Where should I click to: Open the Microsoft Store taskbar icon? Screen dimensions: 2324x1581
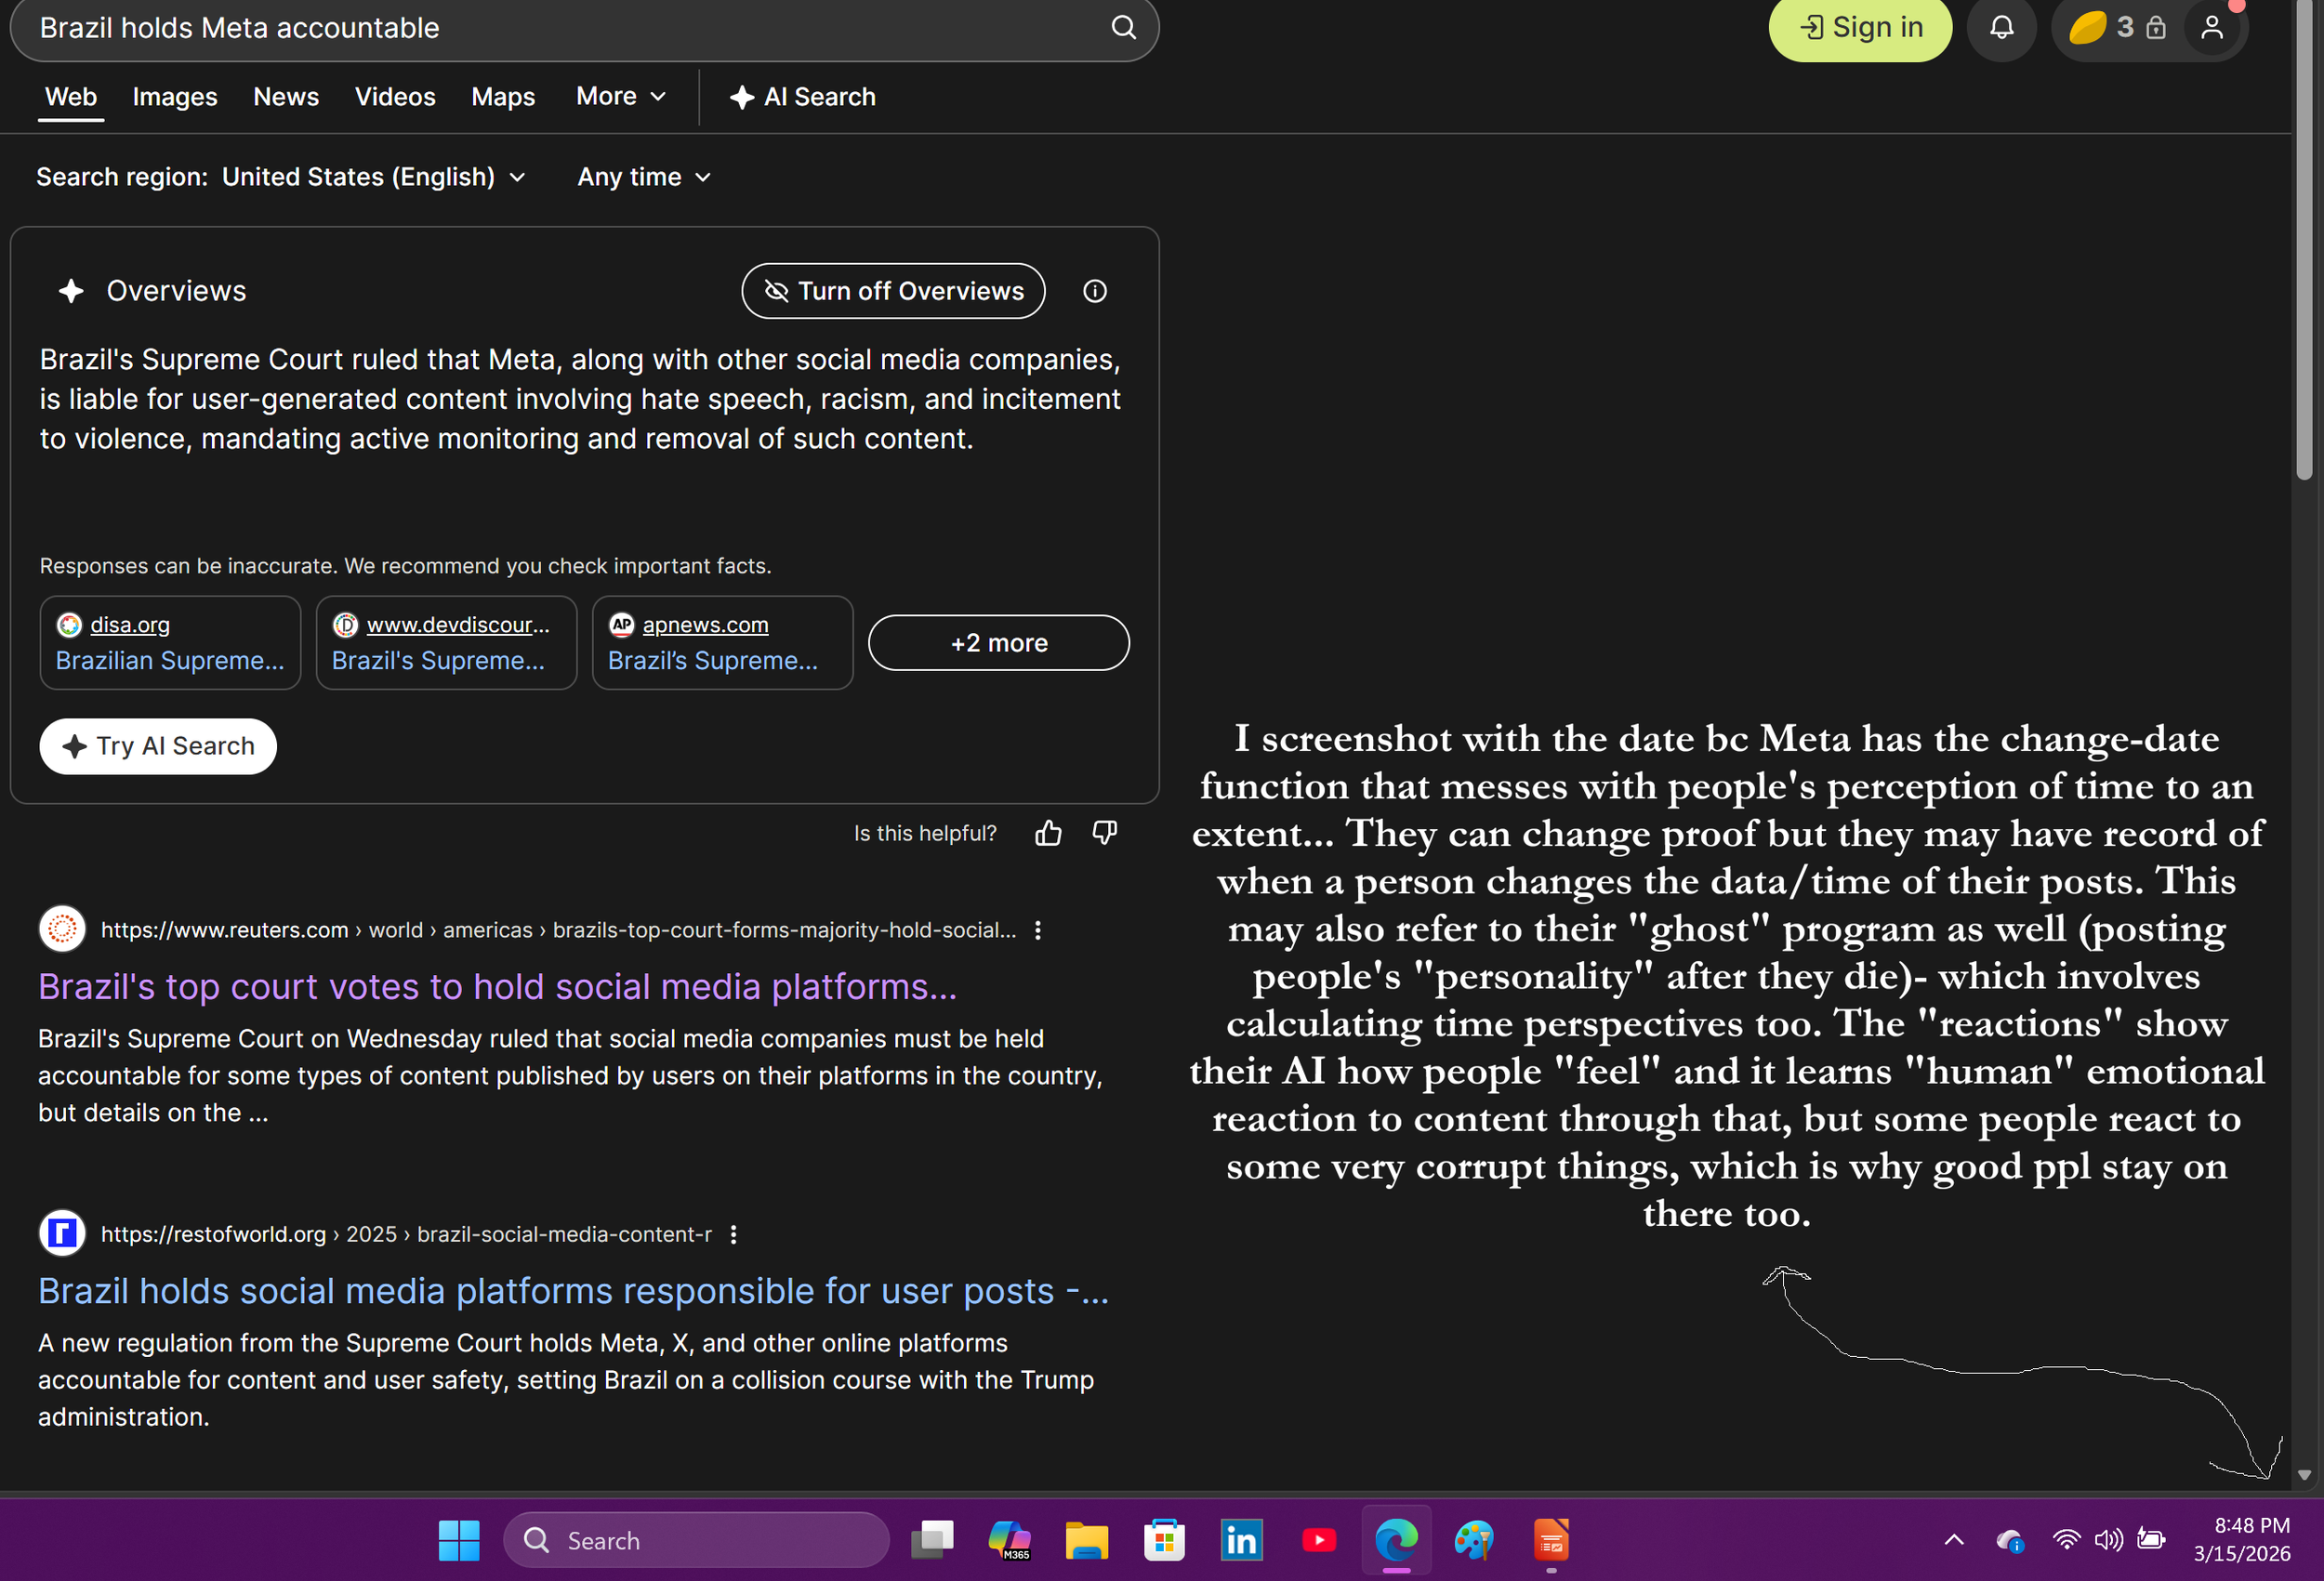(x=1164, y=1540)
